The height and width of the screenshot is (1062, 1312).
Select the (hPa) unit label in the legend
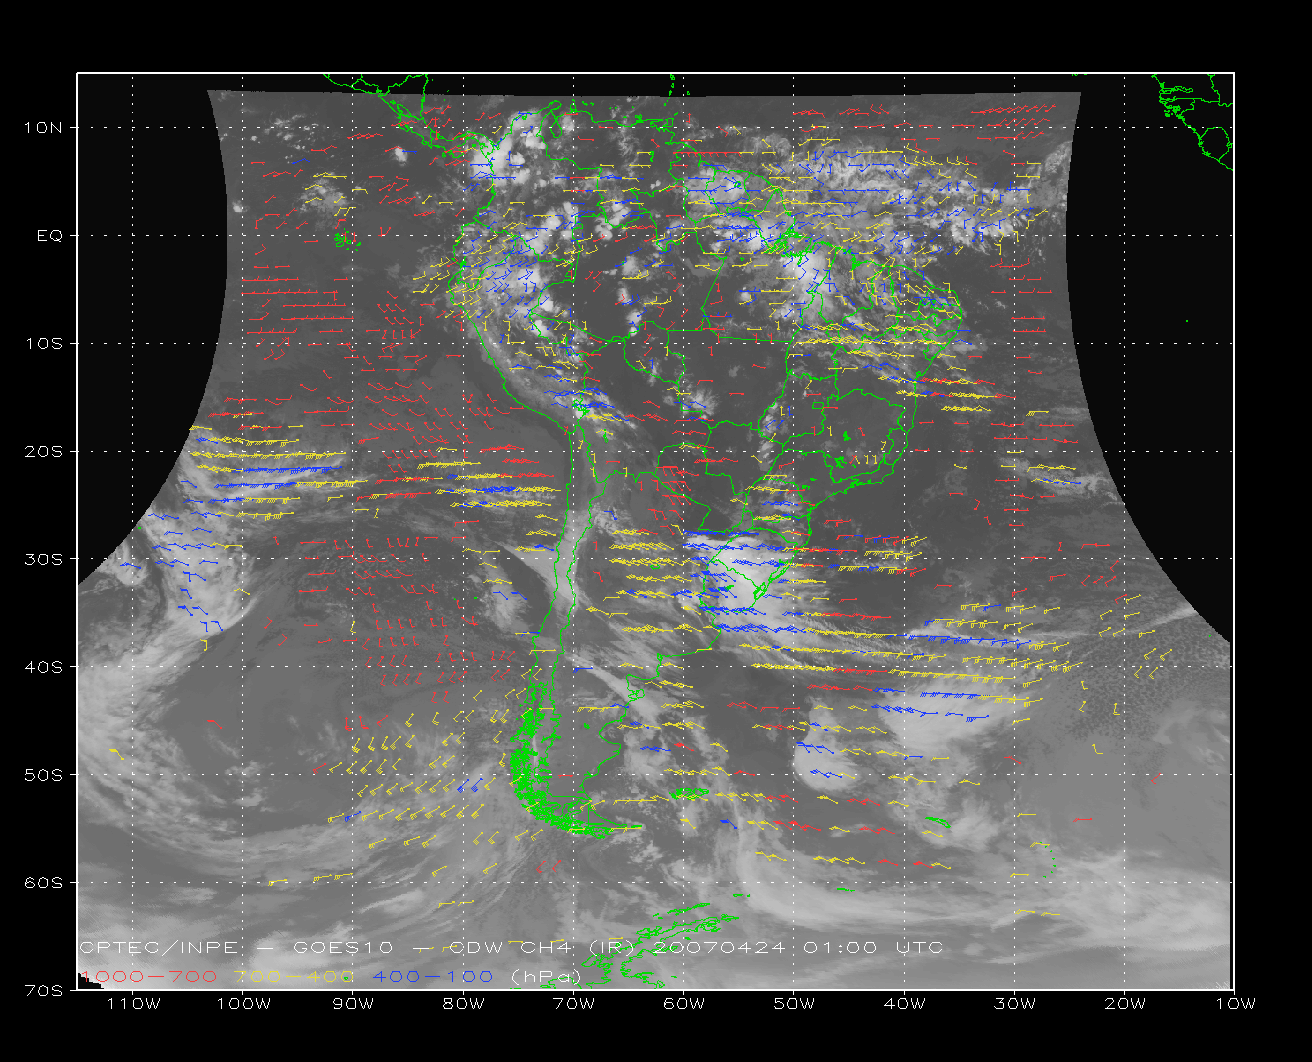pyautogui.click(x=546, y=976)
